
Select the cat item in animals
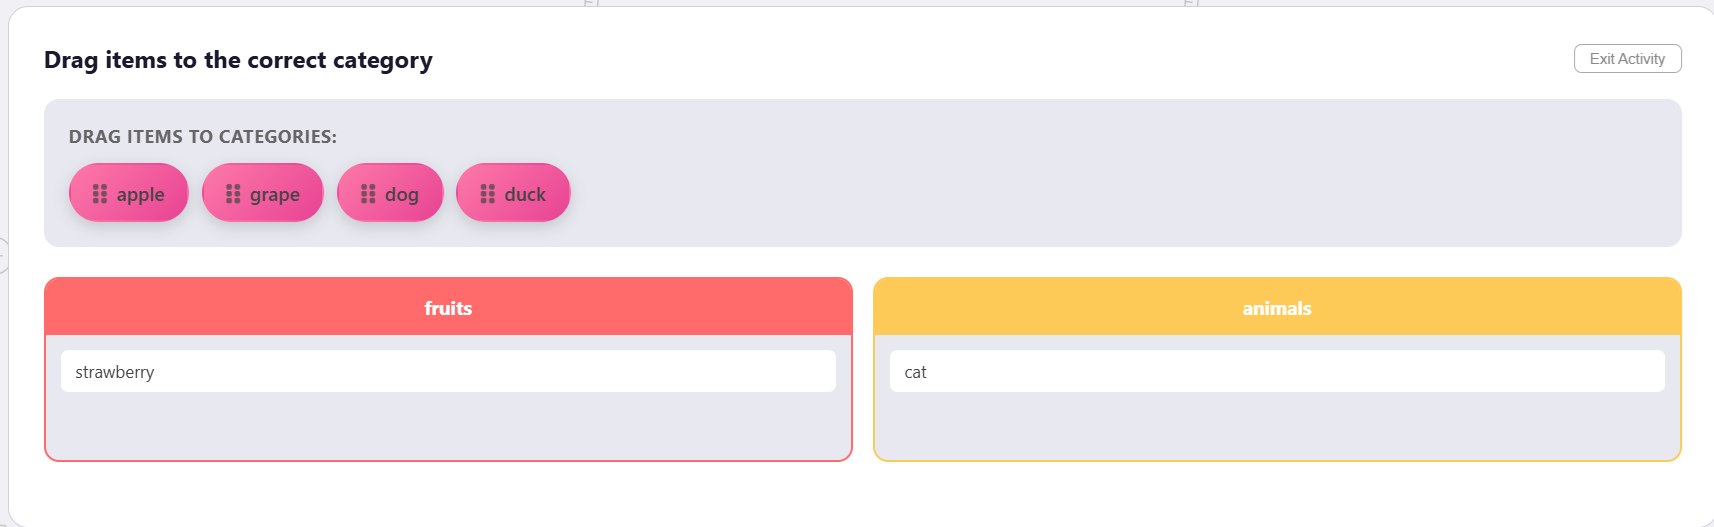pos(1277,371)
